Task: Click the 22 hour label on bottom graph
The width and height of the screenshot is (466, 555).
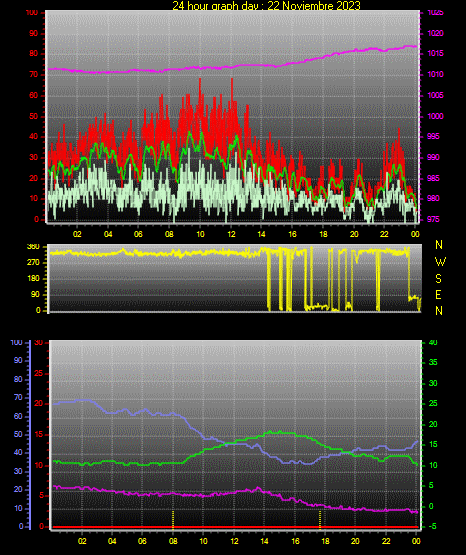Action: click(386, 541)
